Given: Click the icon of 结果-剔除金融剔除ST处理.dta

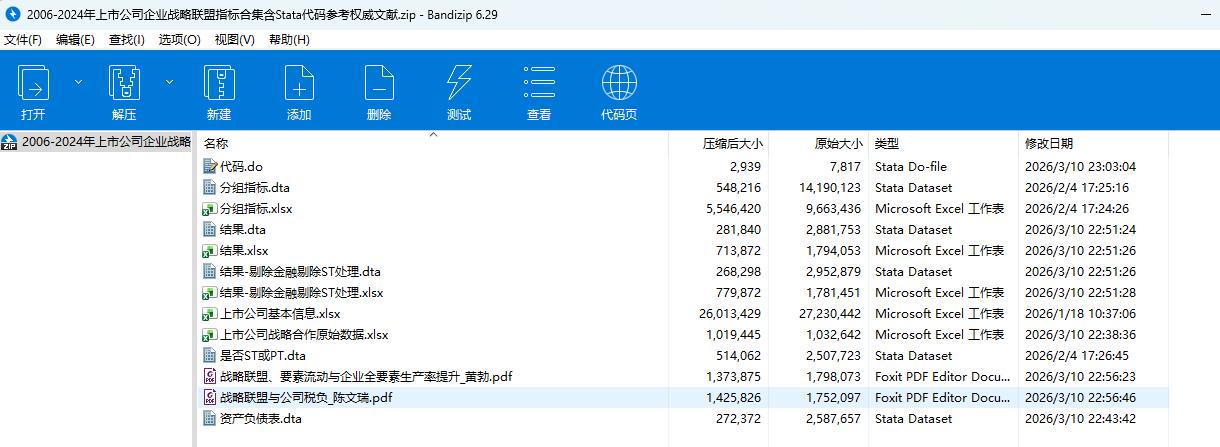Looking at the screenshot, I should click(210, 272).
